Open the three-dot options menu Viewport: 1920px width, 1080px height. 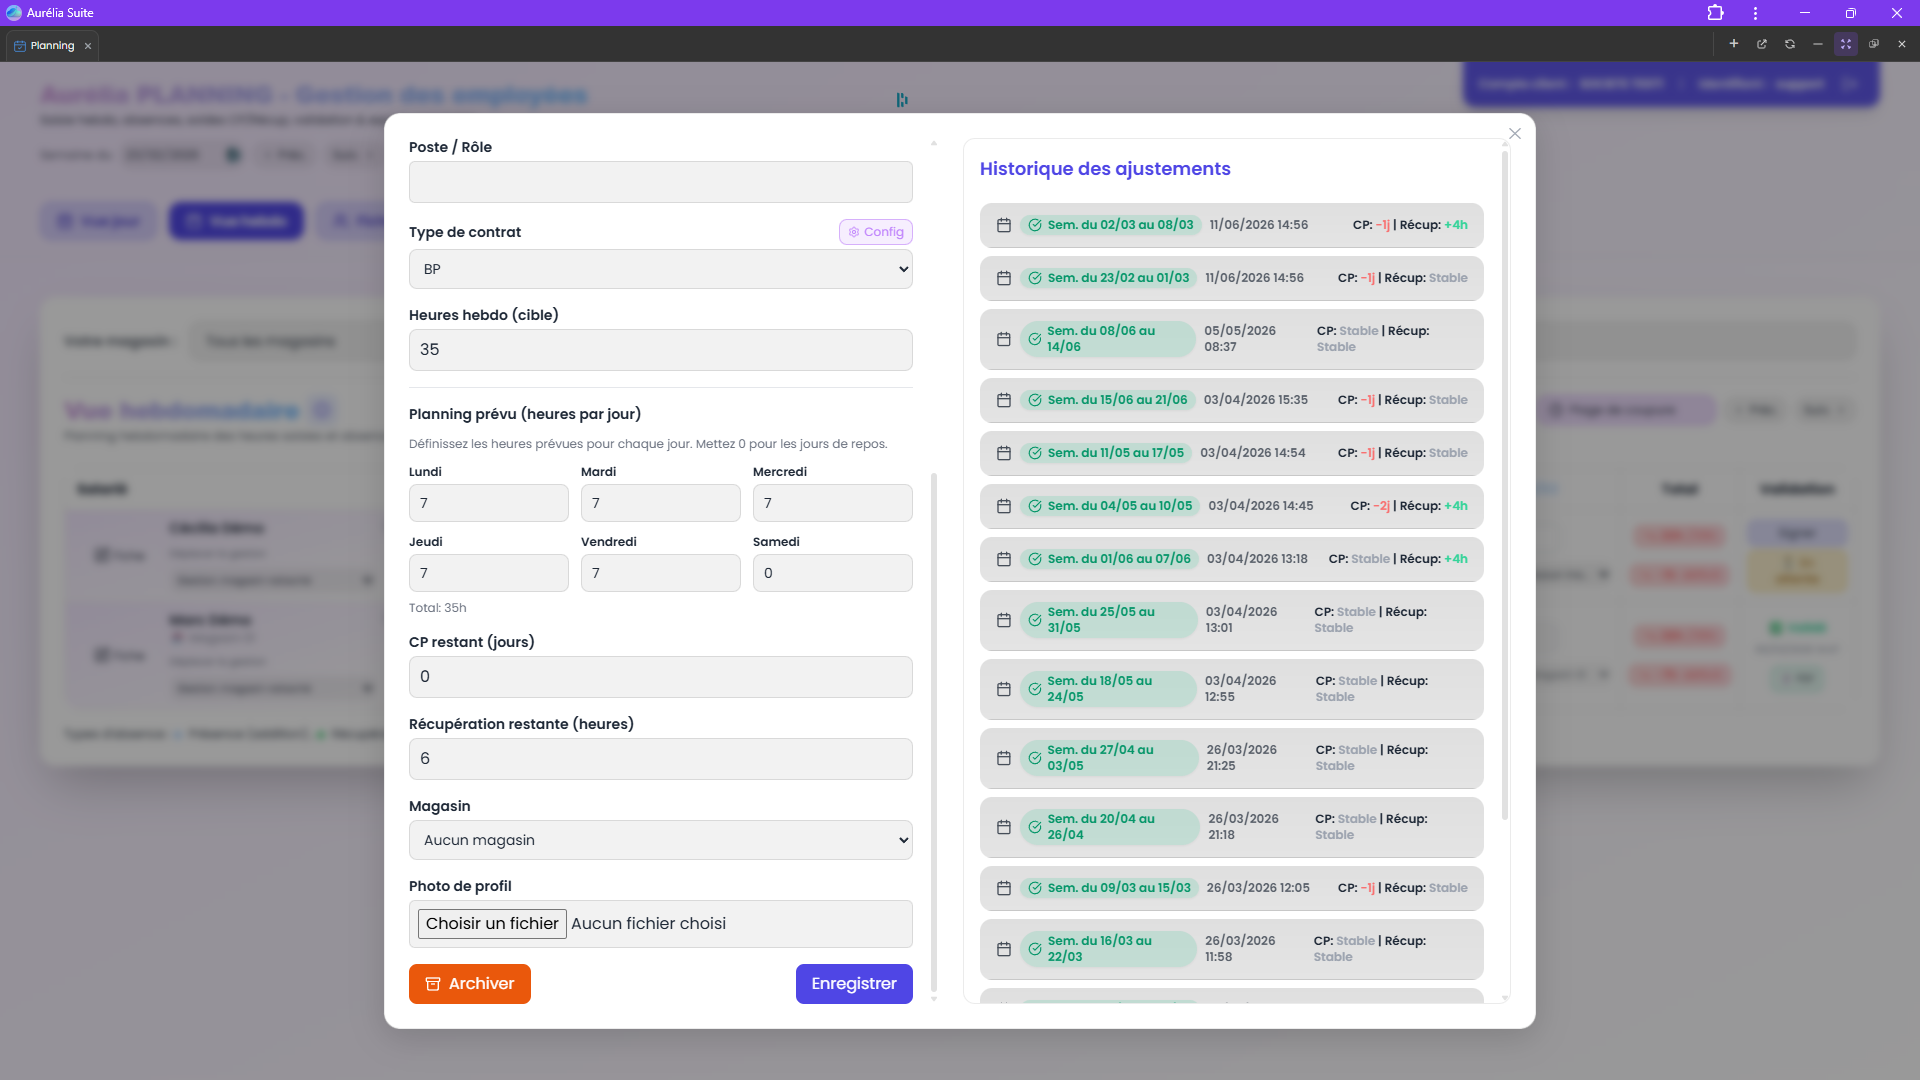[x=1755, y=13]
